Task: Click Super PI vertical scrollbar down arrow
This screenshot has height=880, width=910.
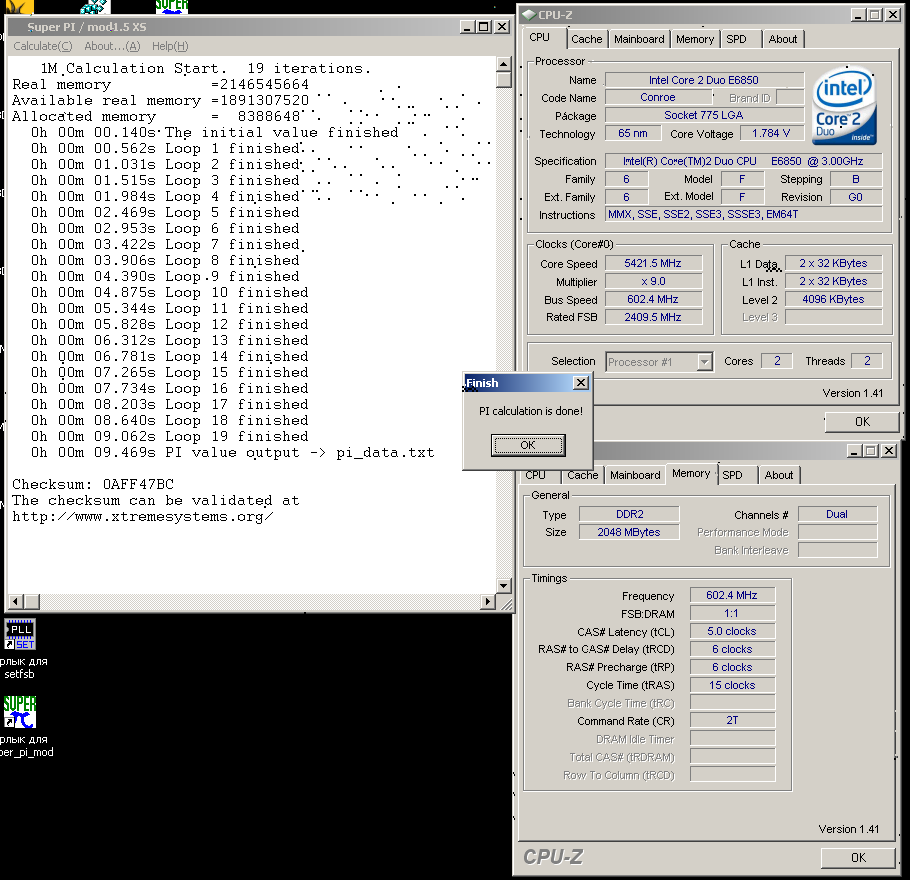Action: [503, 586]
